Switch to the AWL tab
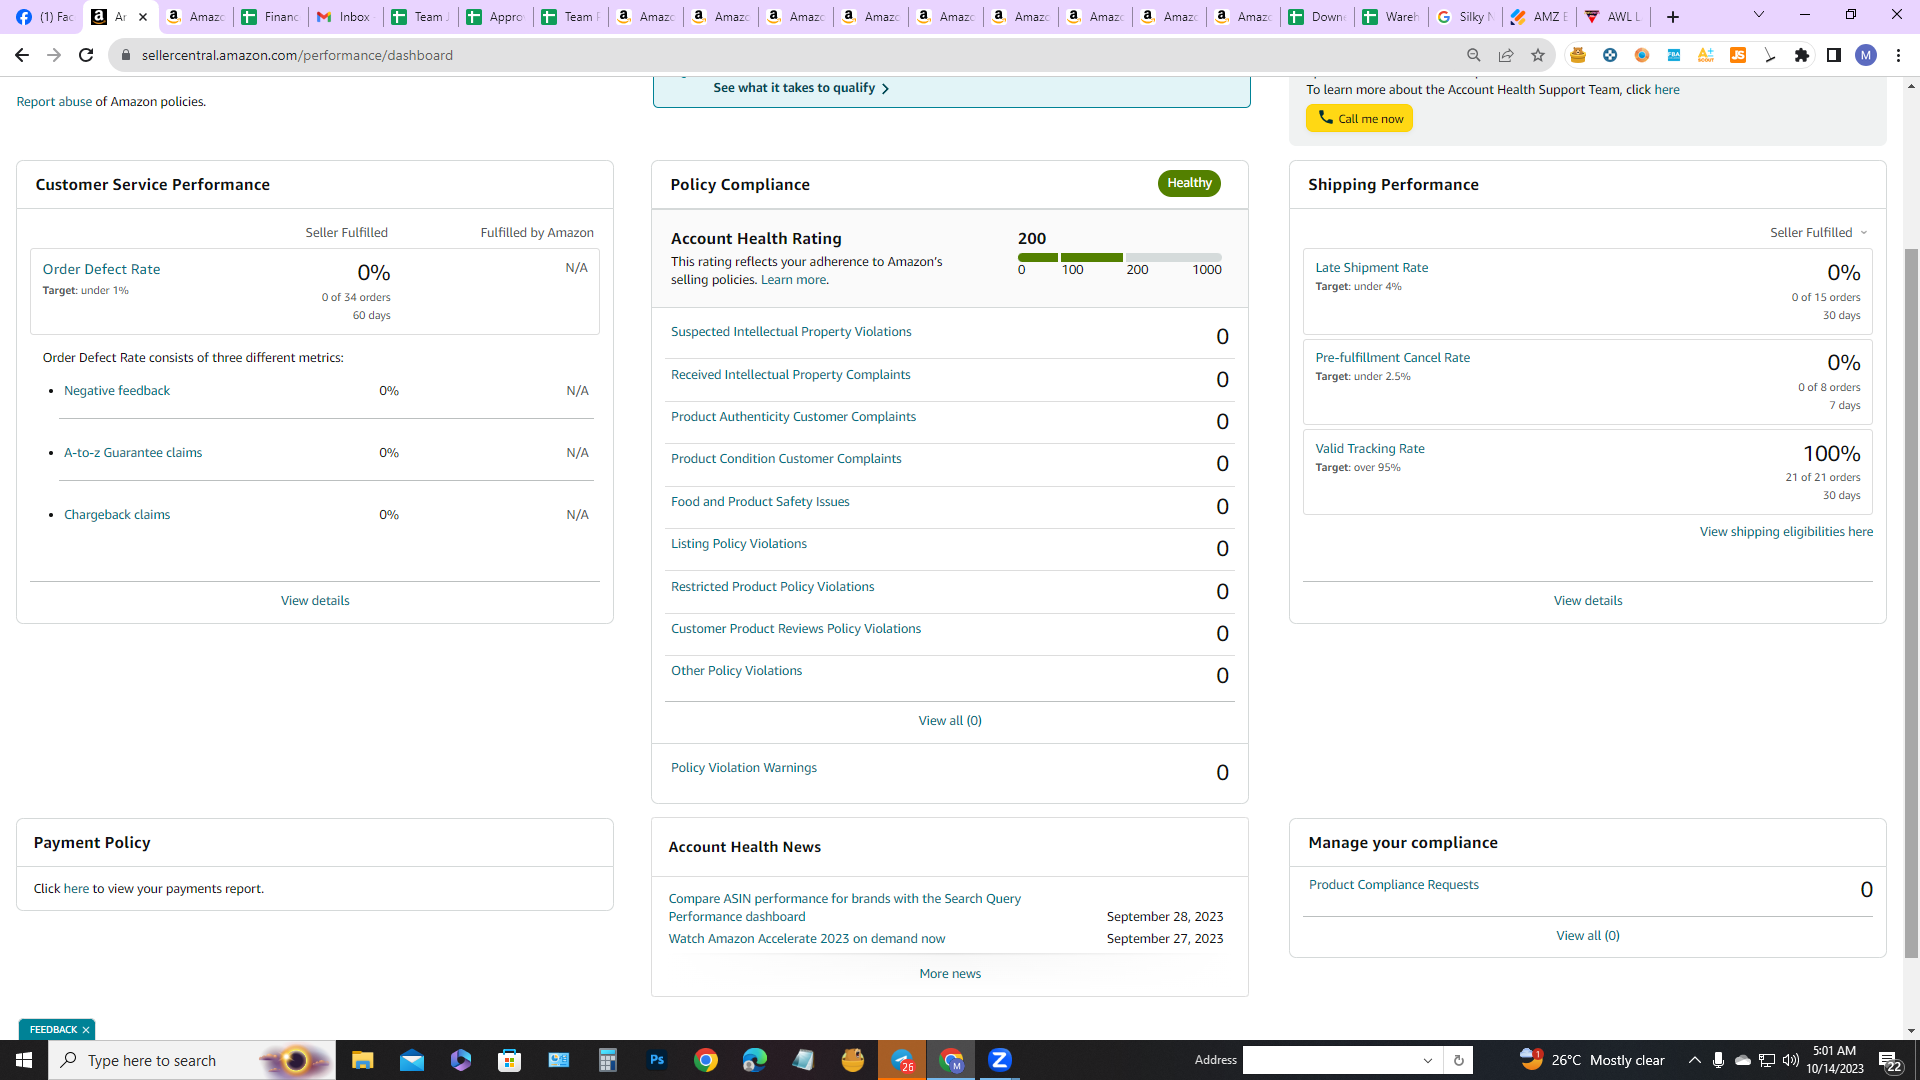The height and width of the screenshot is (1080, 1920). point(1612,17)
